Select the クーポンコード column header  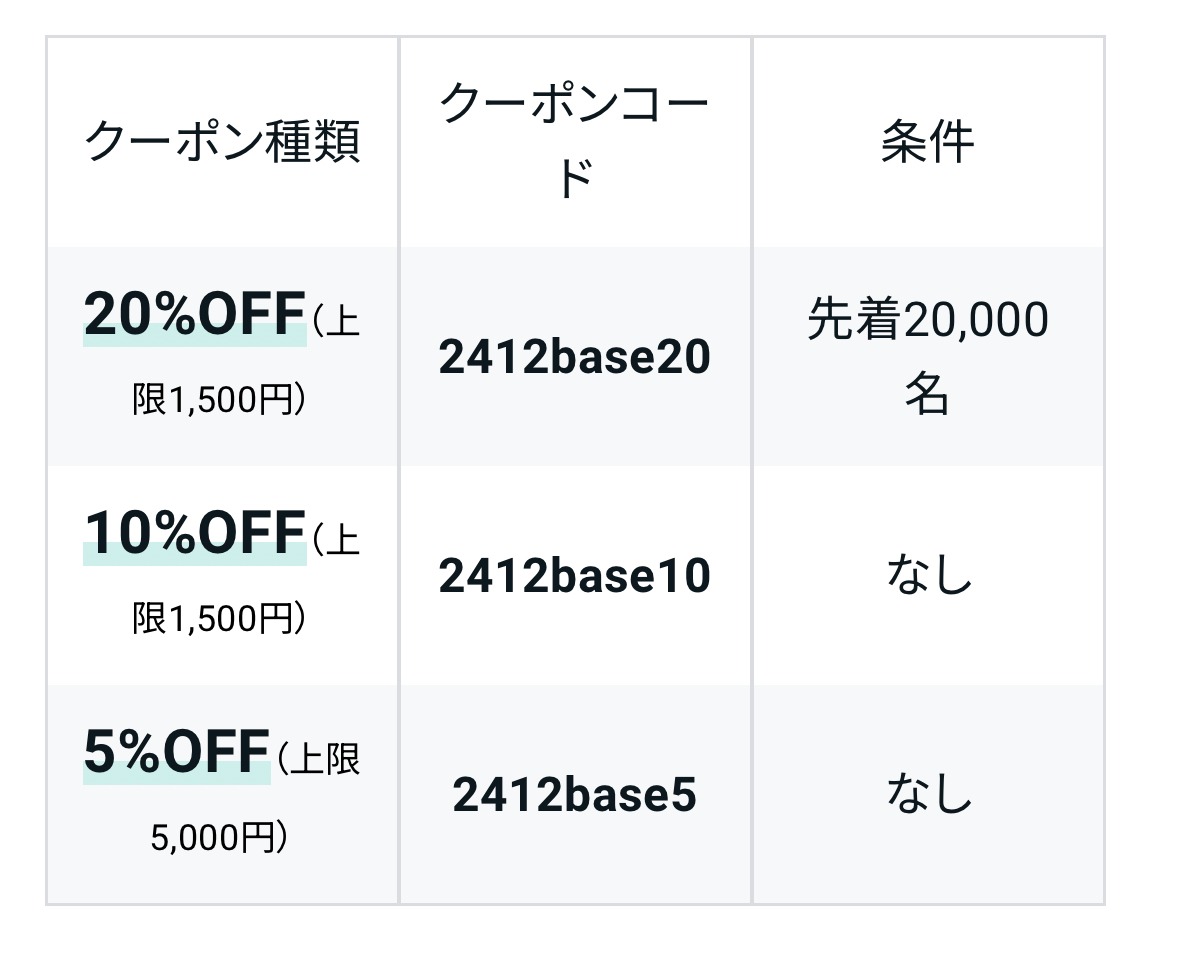[x=574, y=141]
